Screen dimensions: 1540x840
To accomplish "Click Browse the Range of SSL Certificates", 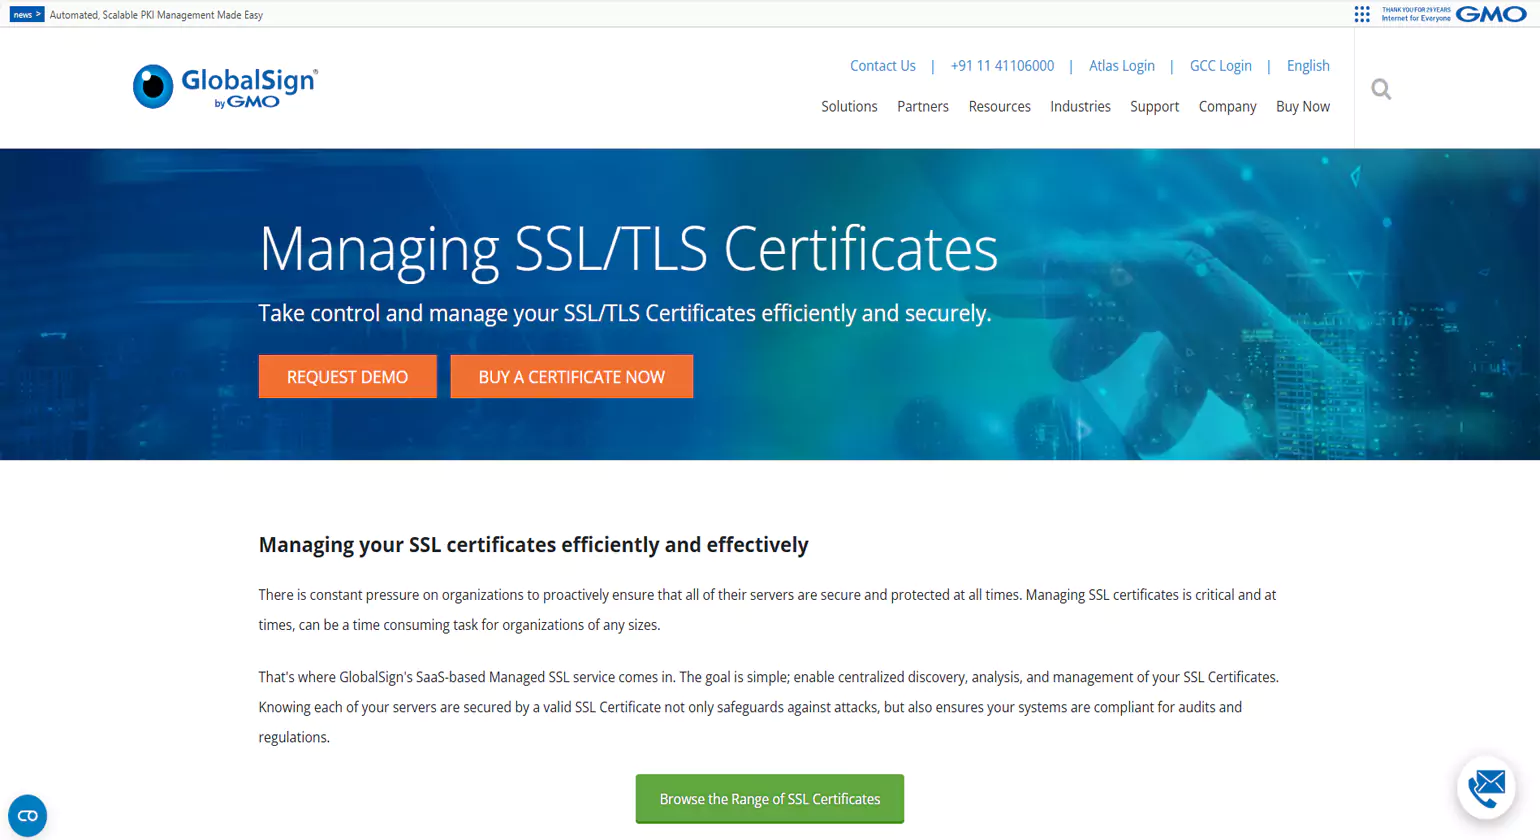I will tap(769, 799).
